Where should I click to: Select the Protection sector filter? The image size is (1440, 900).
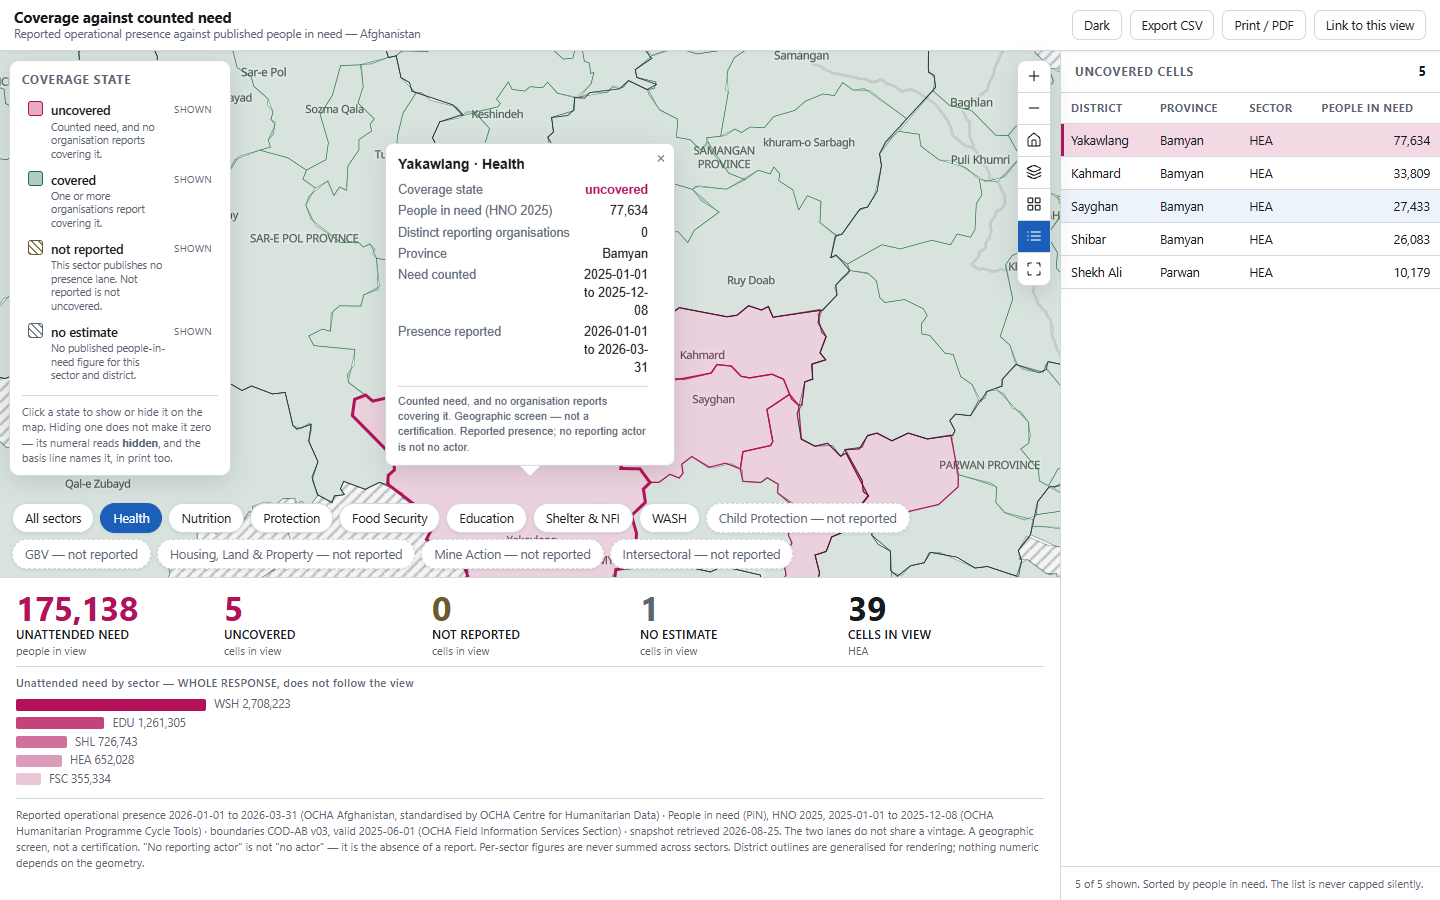point(291,518)
